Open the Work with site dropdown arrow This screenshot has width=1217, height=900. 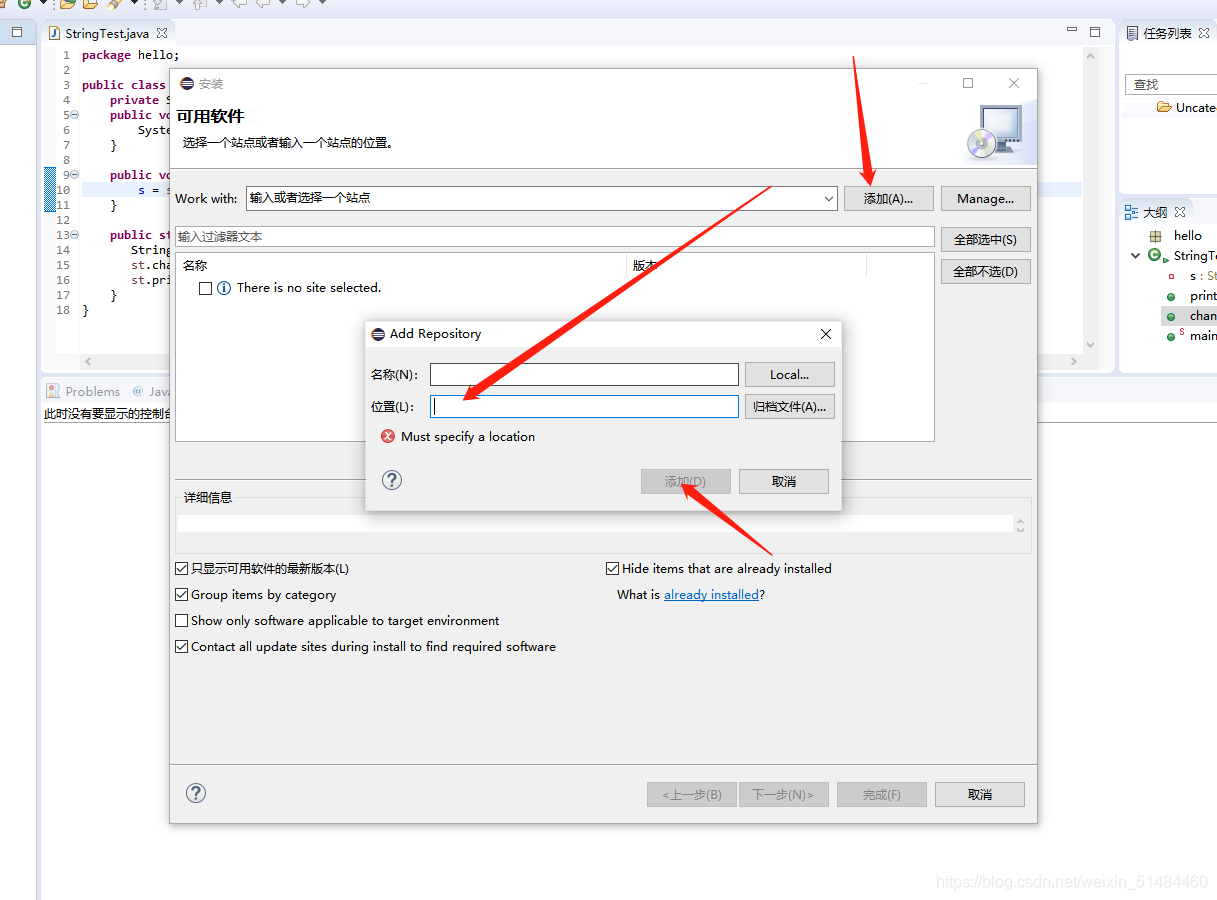tap(828, 199)
